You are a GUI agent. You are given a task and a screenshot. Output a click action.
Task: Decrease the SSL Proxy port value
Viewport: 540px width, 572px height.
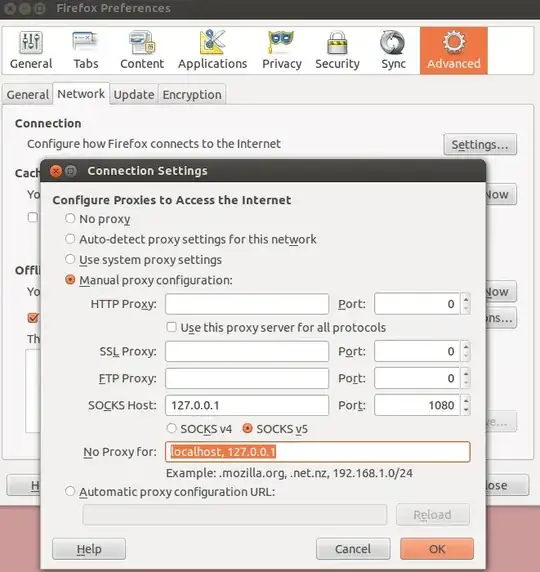point(466,356)
